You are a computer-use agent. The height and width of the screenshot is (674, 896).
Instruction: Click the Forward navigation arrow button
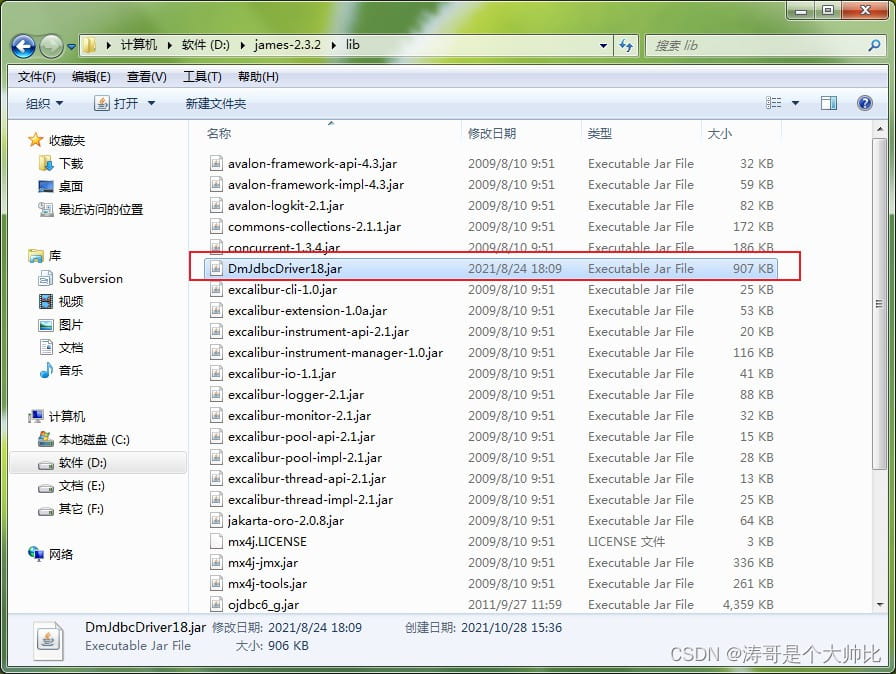[51, 46]
